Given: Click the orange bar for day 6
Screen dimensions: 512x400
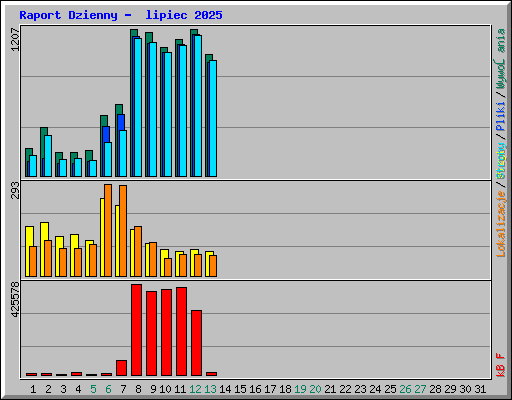Looking at the screenshot, I should point(108,230).
